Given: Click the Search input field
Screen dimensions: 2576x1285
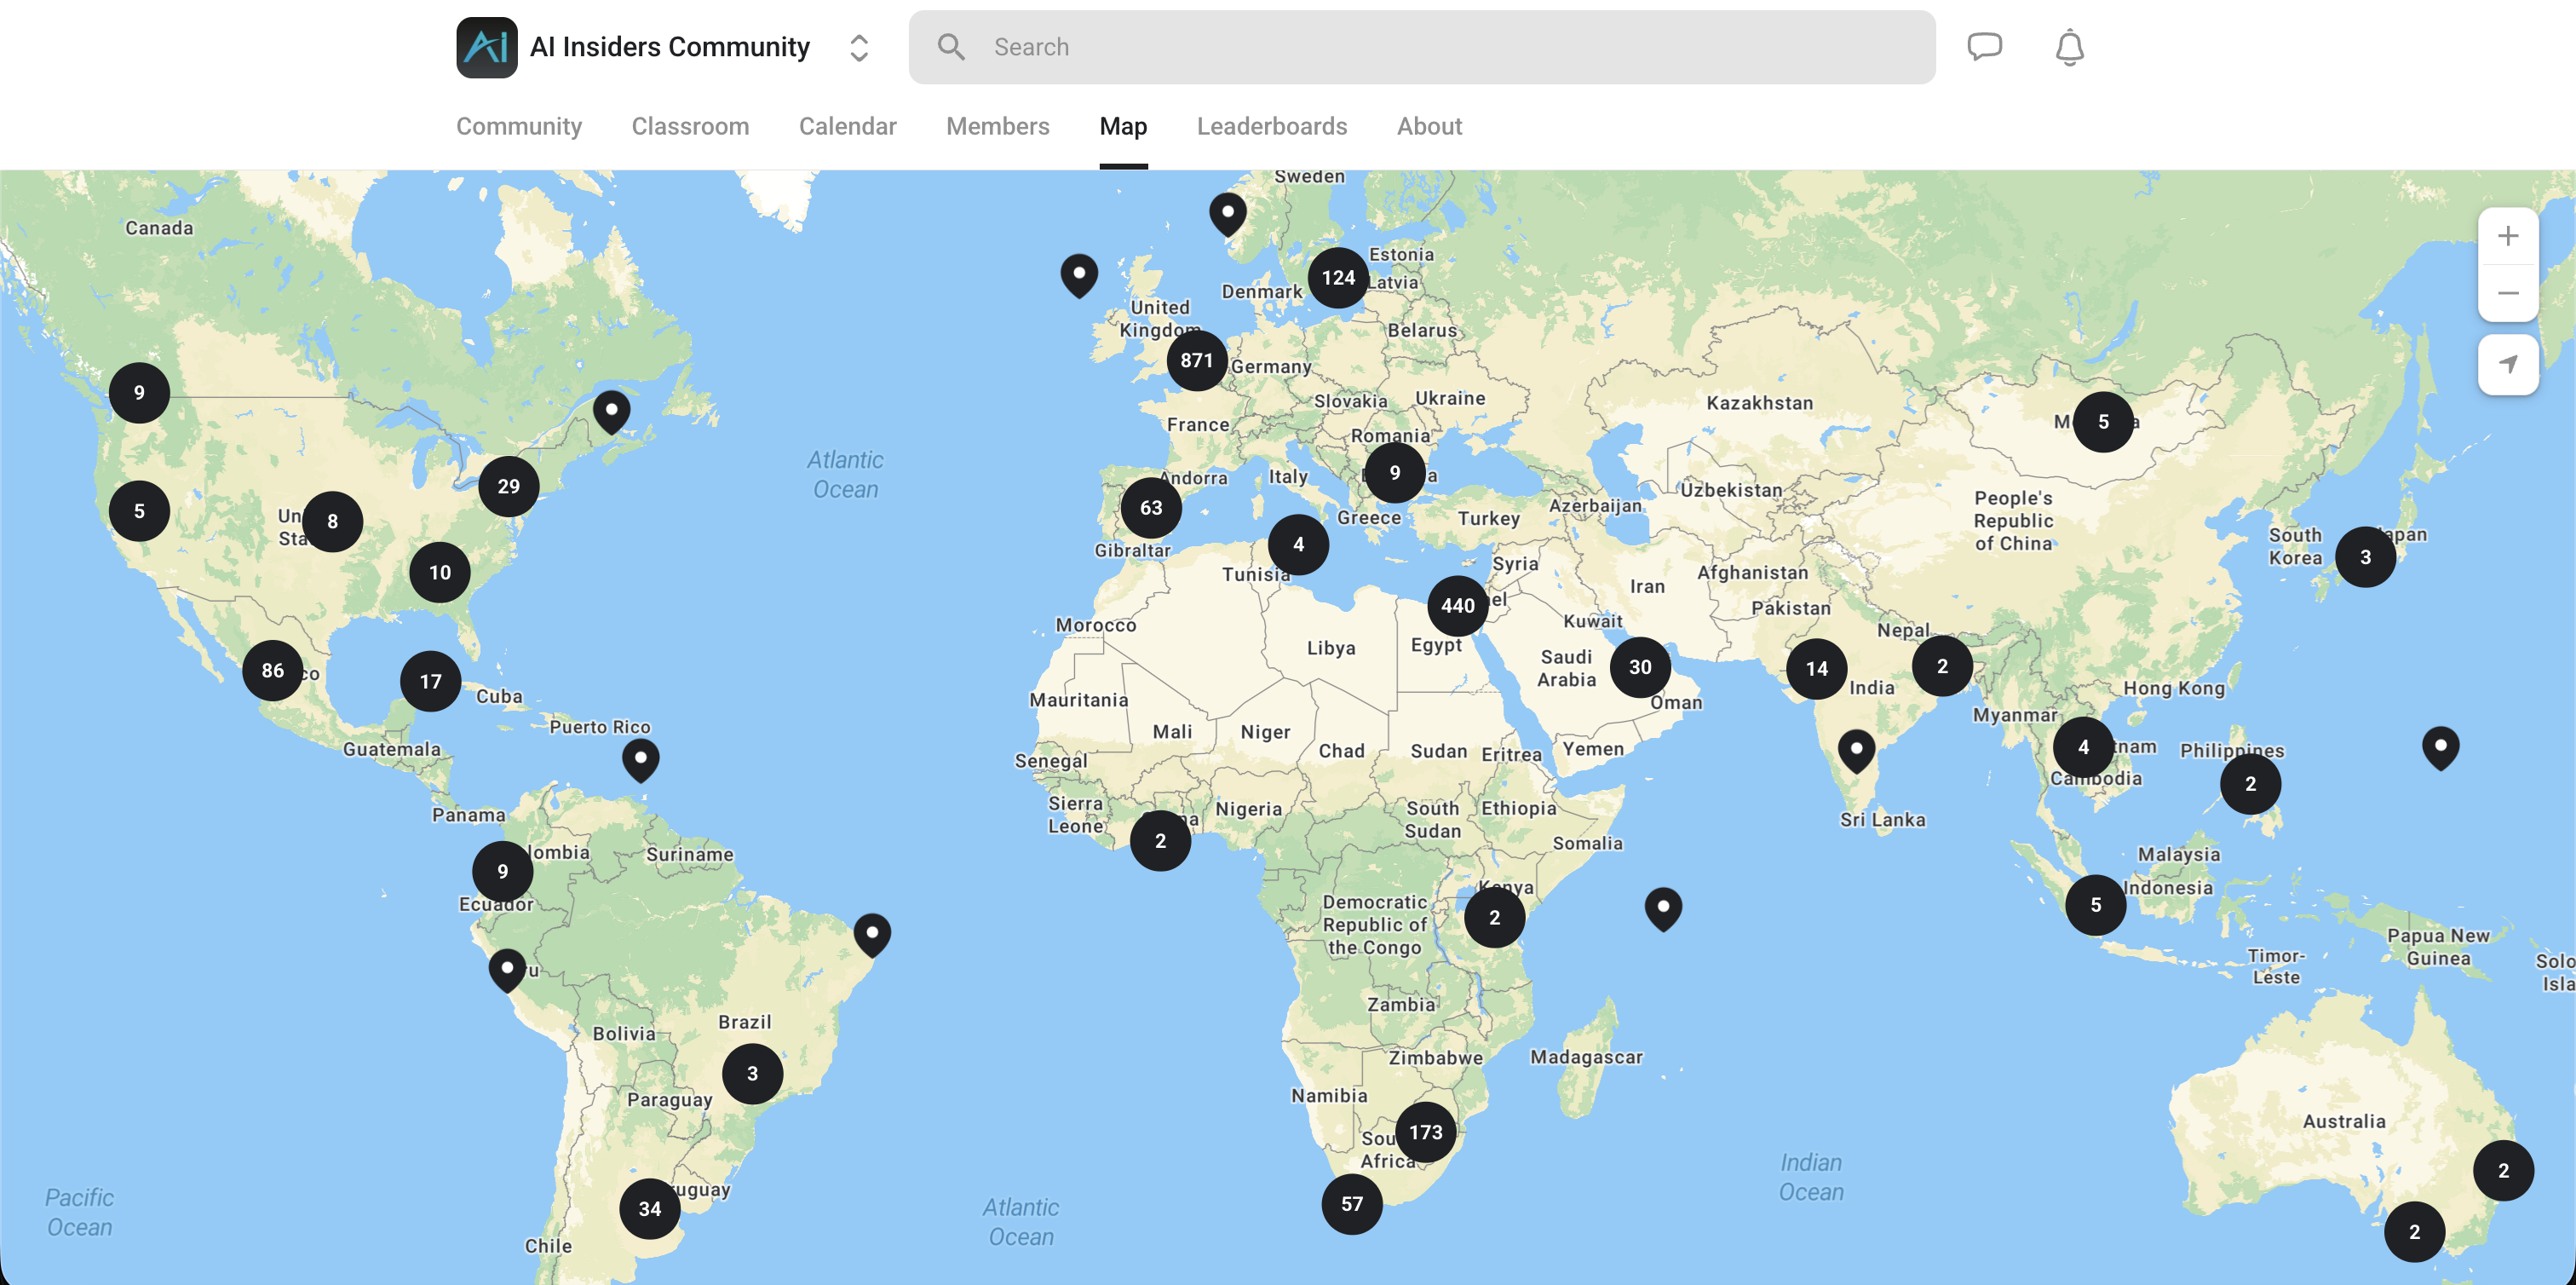Looking at the screenshot, I should [1421, 47].
